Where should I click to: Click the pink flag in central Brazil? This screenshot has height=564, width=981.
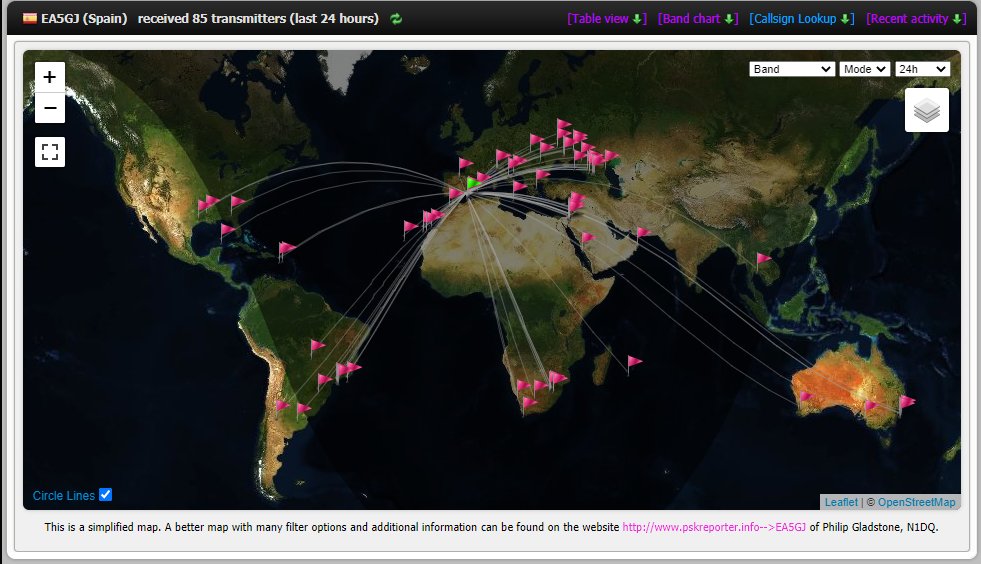317,346
